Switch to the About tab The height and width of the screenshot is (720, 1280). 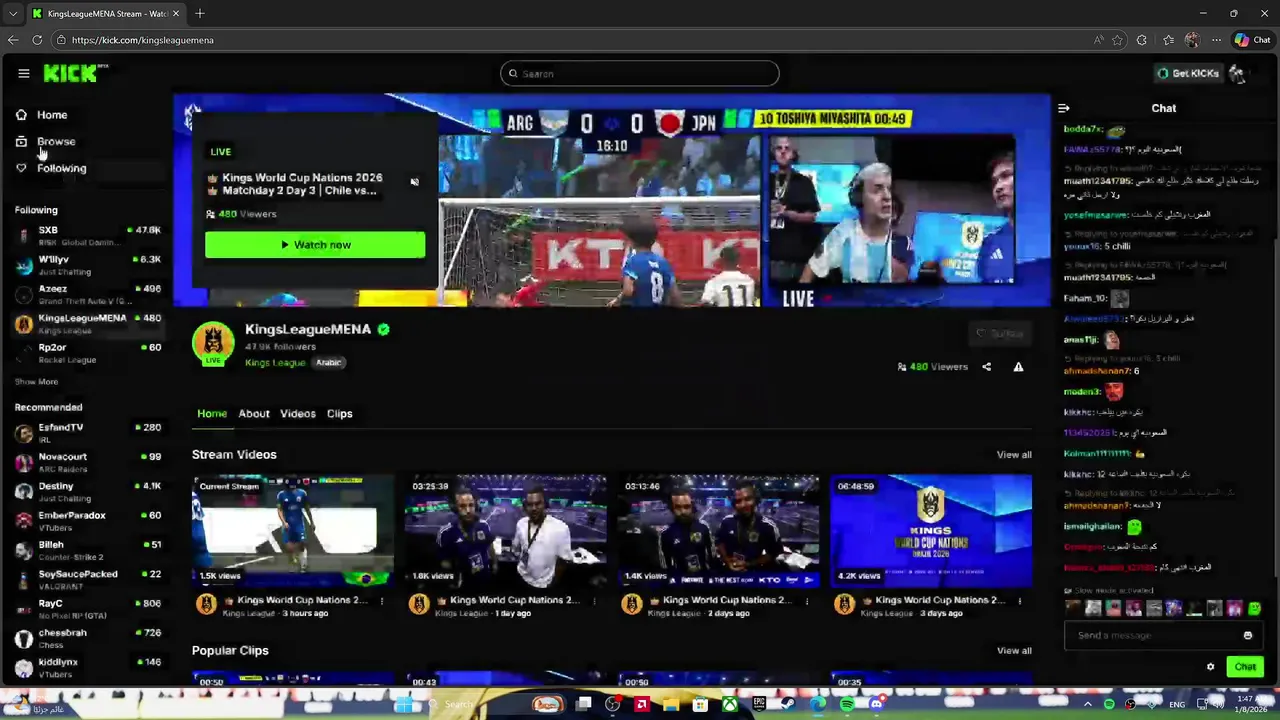254,413
